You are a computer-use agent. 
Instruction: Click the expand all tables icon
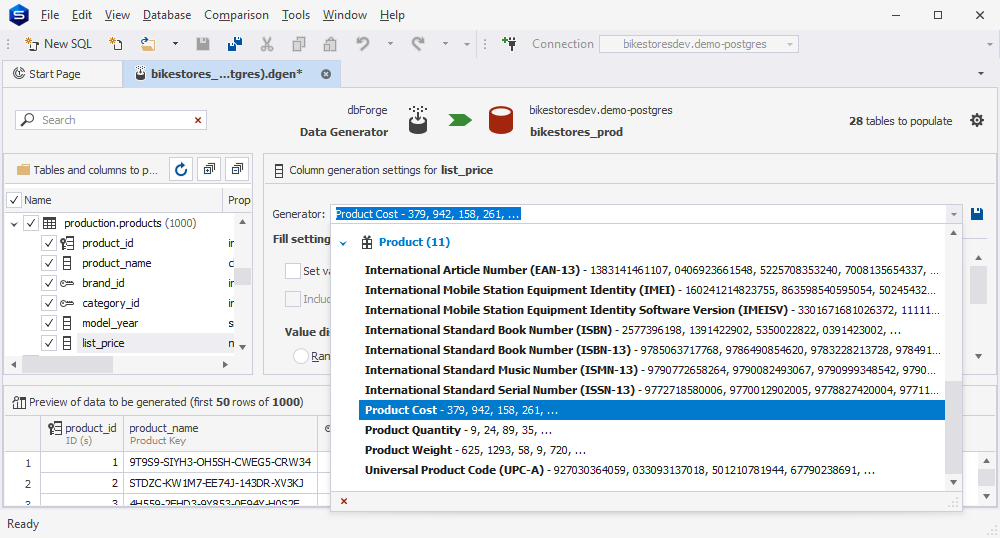[209, 170]
